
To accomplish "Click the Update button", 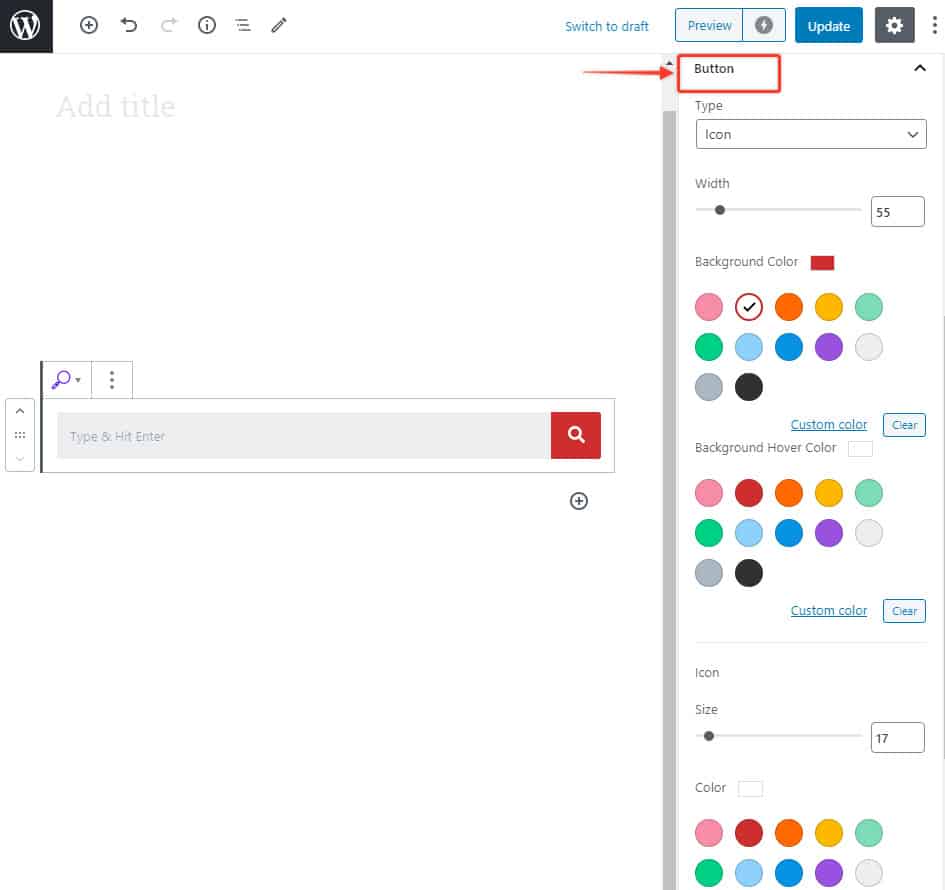I will 828,26.
